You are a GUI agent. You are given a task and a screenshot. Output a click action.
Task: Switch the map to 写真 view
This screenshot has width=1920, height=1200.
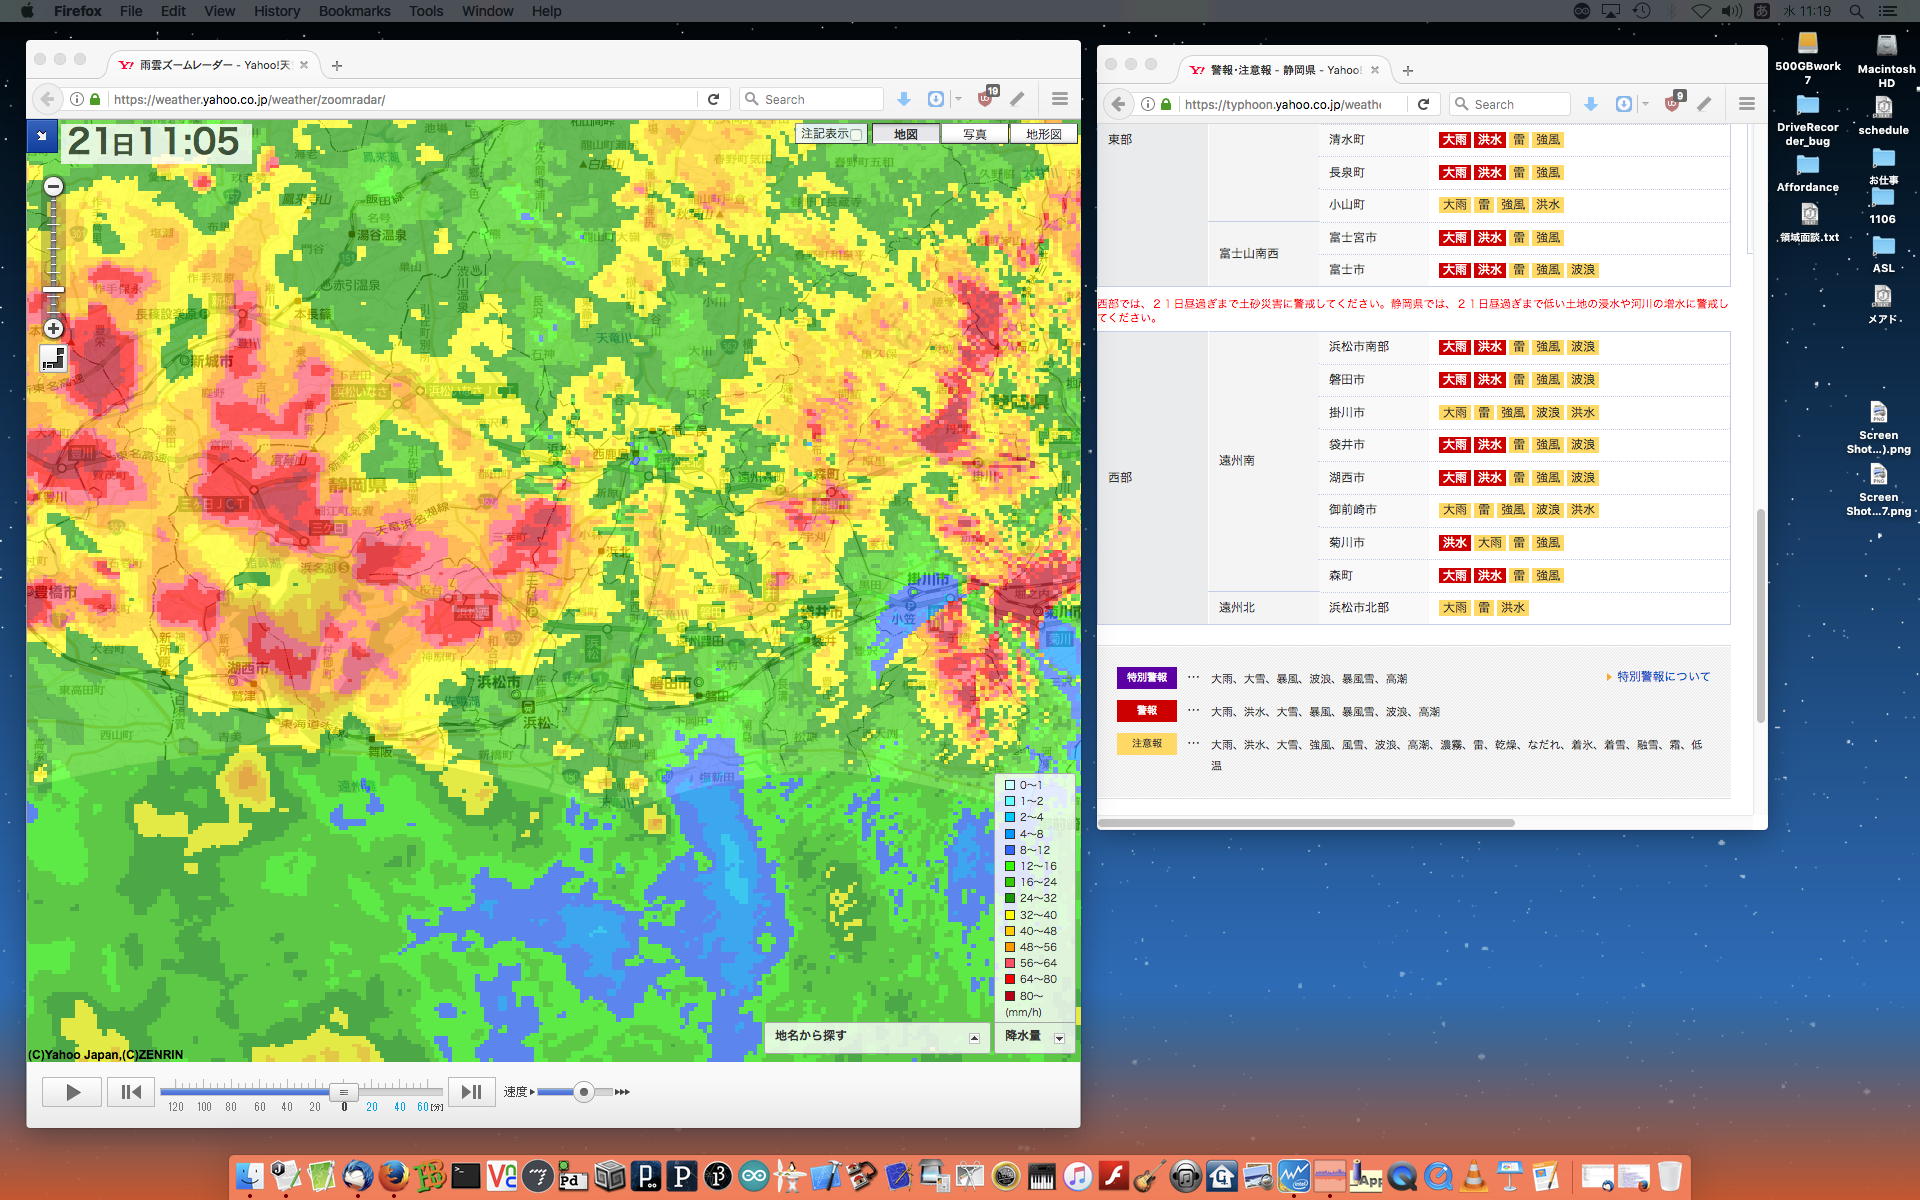pos(974,134)
